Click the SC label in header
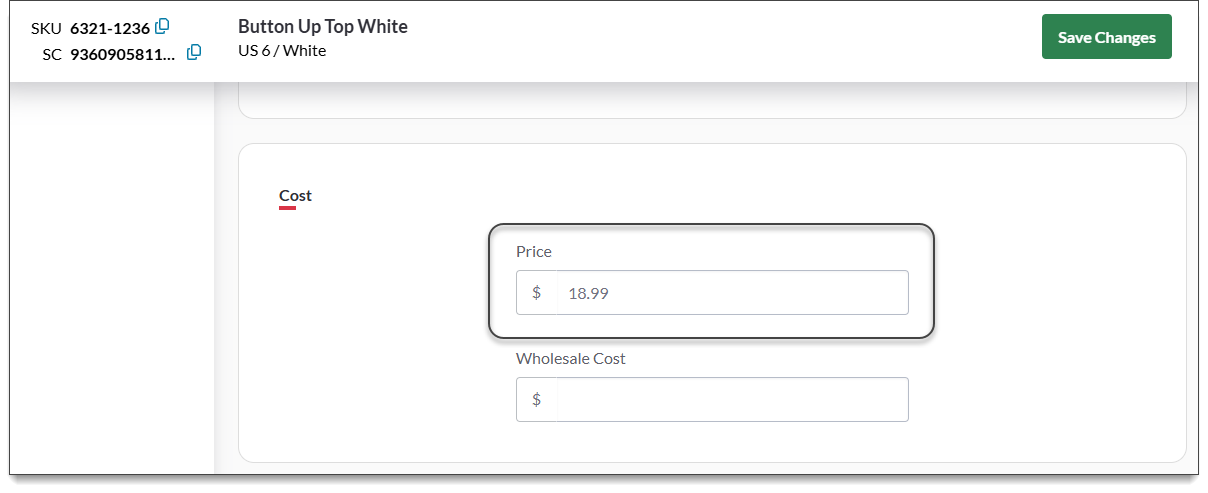The width and height of the screenshot is (1208, 493). pyautogui.click(x=52, y=54)
